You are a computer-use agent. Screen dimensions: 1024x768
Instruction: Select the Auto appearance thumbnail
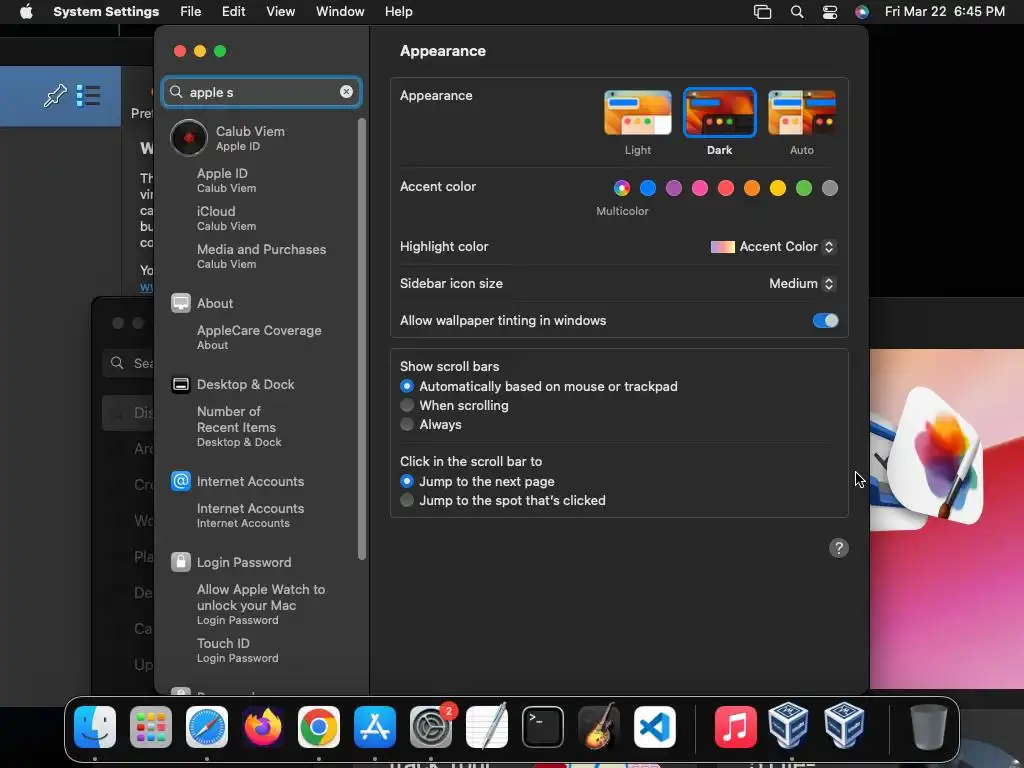pyautogui.click(x=801, y=112)
